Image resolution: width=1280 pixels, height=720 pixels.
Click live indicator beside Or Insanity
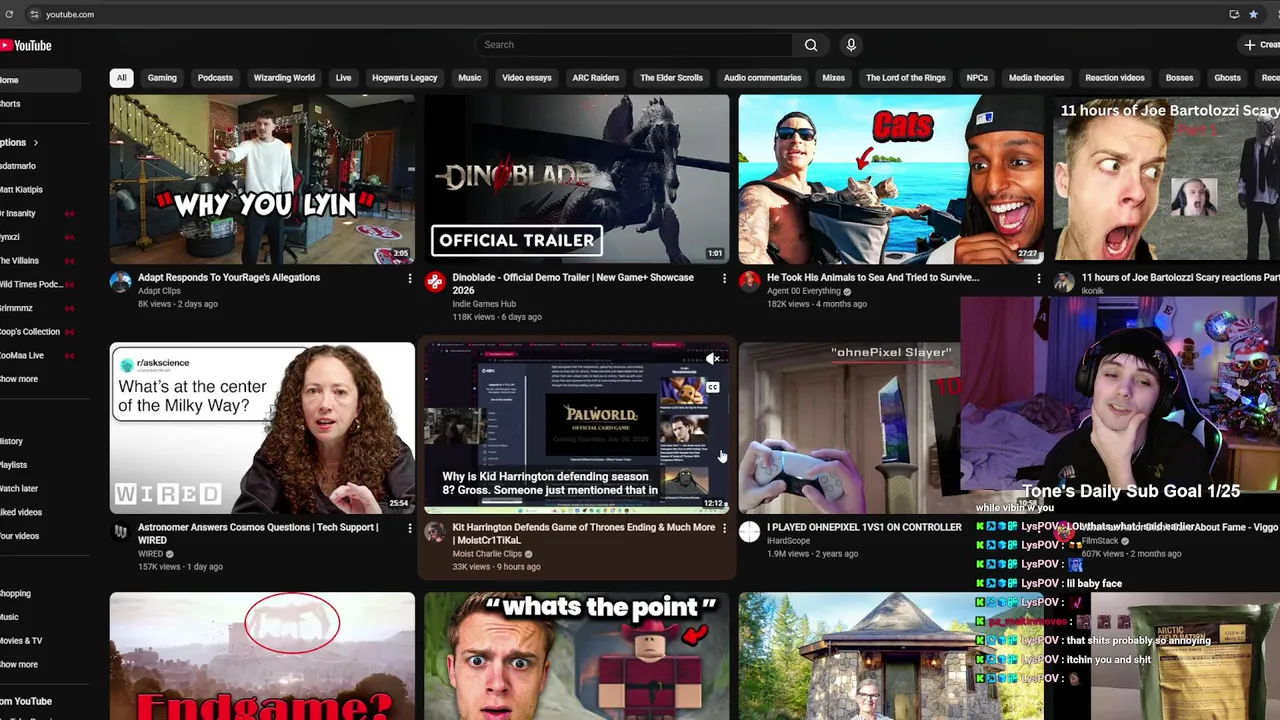[69, 214]
